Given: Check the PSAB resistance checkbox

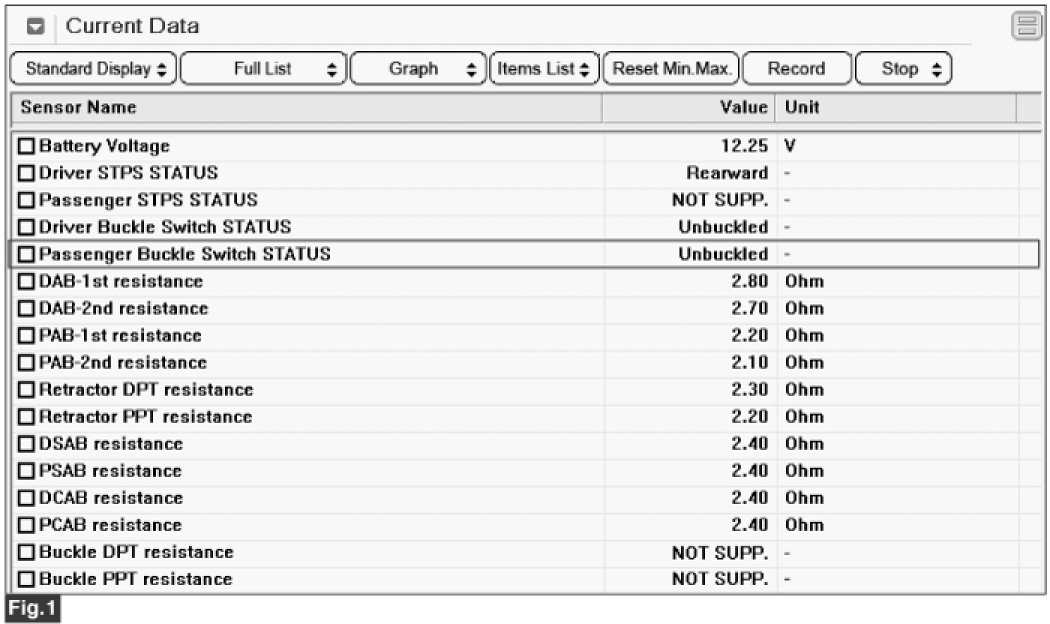Looking at the screenshot, I should point(26,471).
